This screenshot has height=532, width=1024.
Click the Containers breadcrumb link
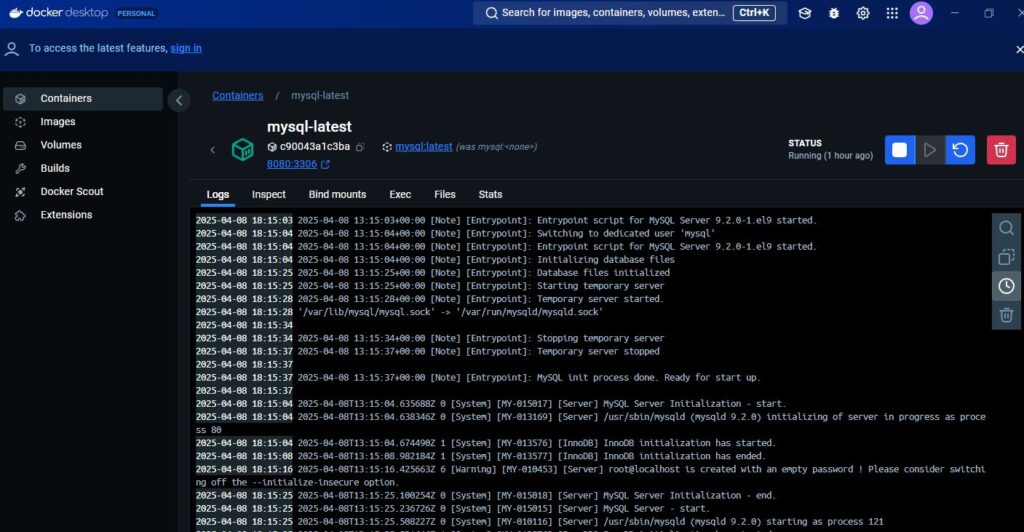(x=238, y=95)
